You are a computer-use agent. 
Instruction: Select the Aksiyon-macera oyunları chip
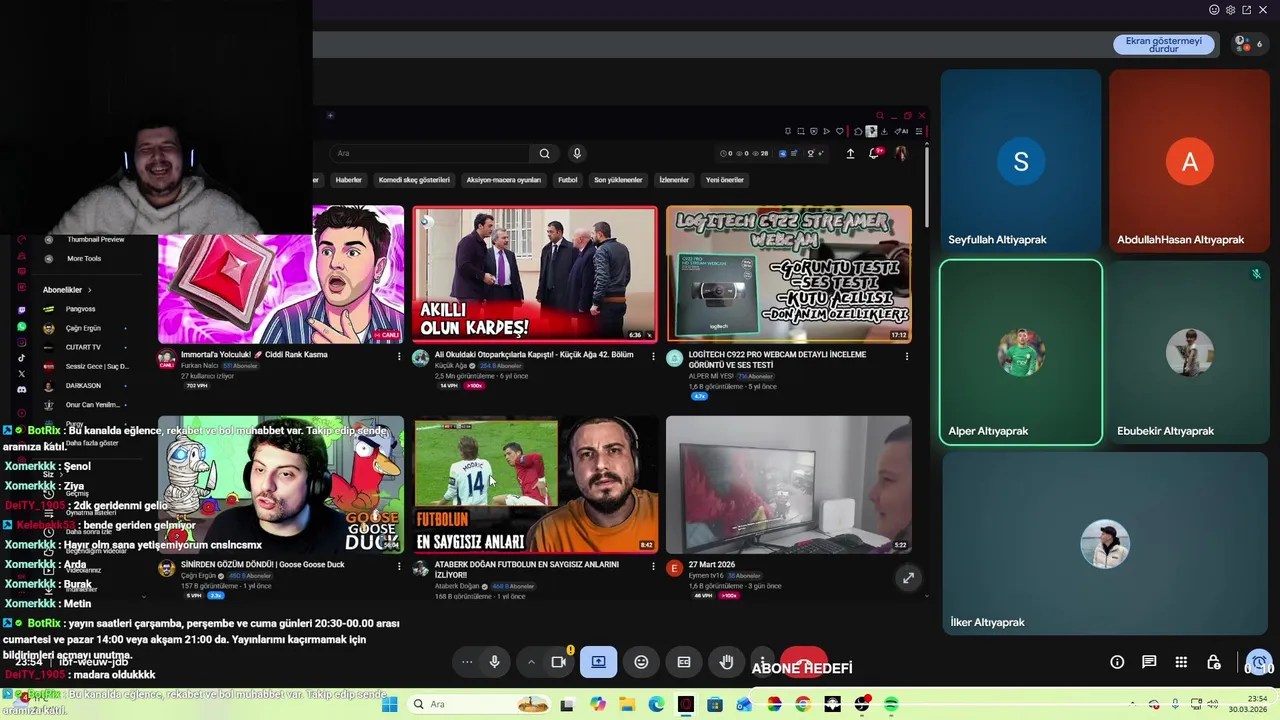(x=503, y=180)
